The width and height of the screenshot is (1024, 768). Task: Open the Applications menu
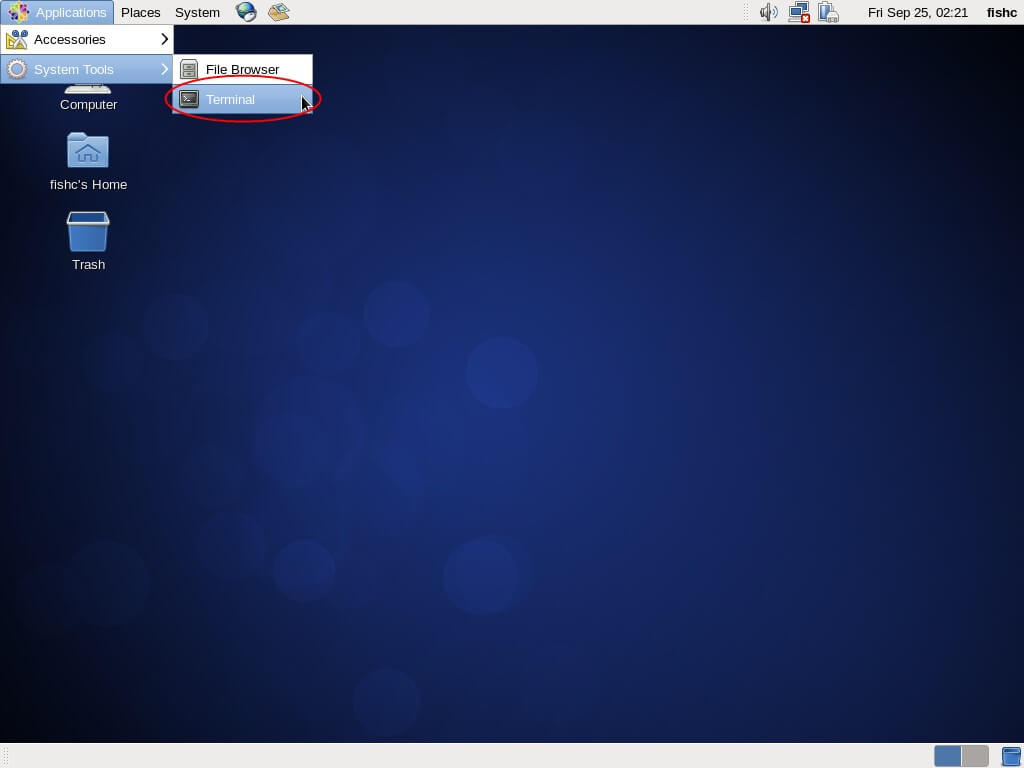[x=58, y=12]
